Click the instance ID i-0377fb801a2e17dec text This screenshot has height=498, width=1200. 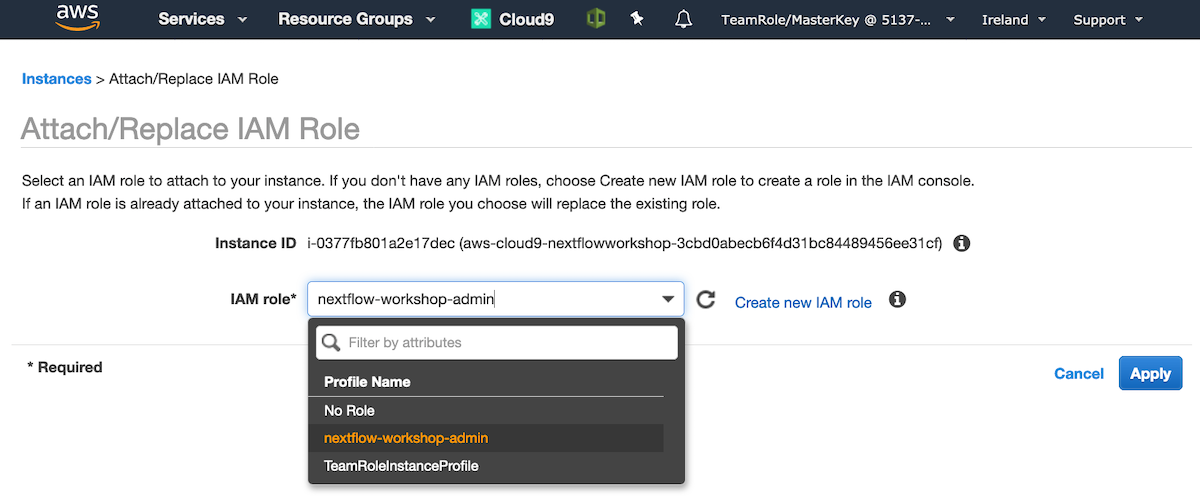coord(381,243)
